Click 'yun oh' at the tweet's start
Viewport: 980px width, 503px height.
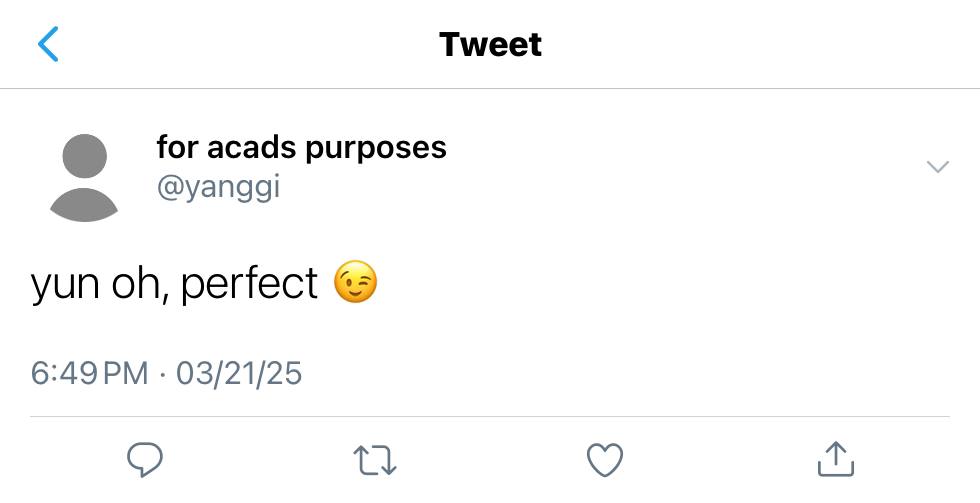(98, 283)
